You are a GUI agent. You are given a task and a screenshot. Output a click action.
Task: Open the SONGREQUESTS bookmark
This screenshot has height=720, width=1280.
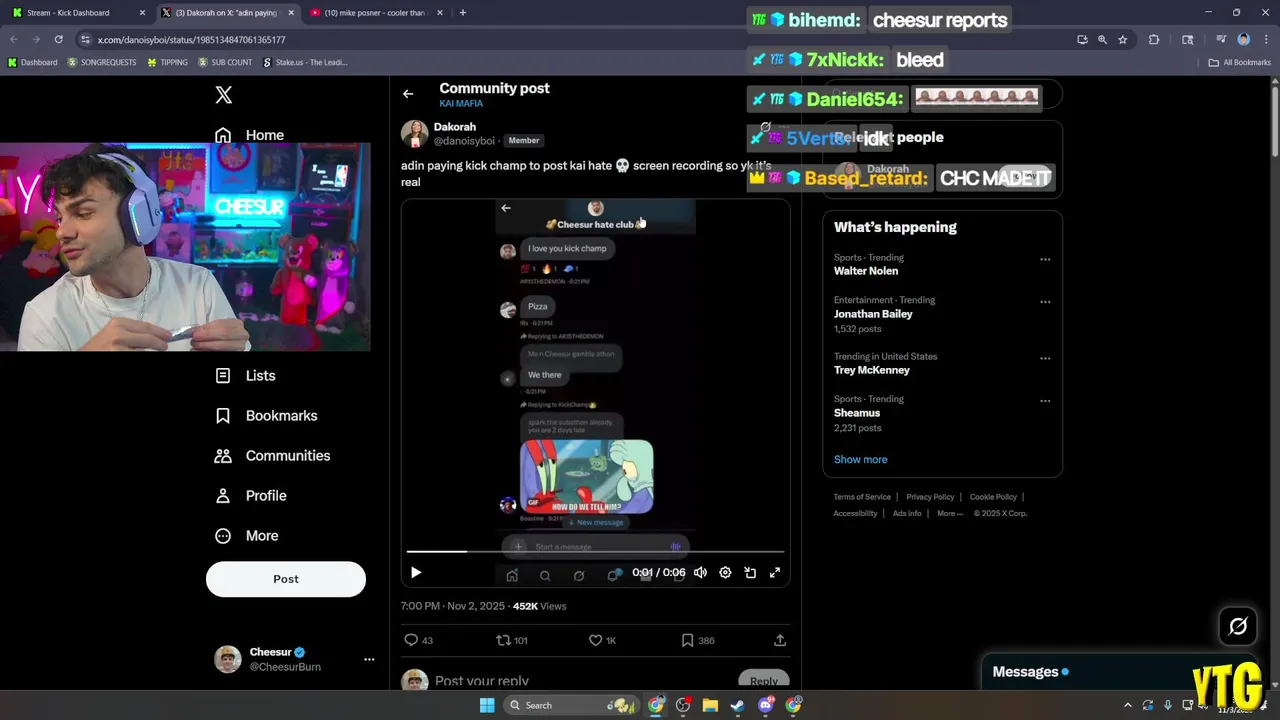click(102, 62)
